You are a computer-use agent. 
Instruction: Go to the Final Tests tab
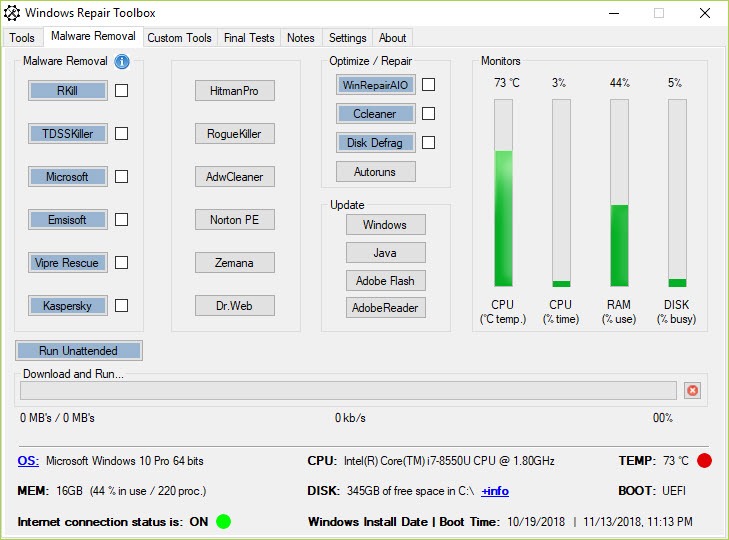(249, 38)
